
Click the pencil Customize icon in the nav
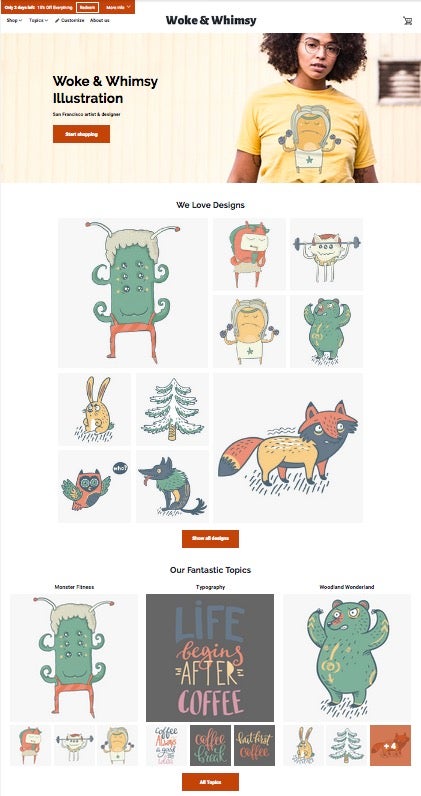(57, 20)
